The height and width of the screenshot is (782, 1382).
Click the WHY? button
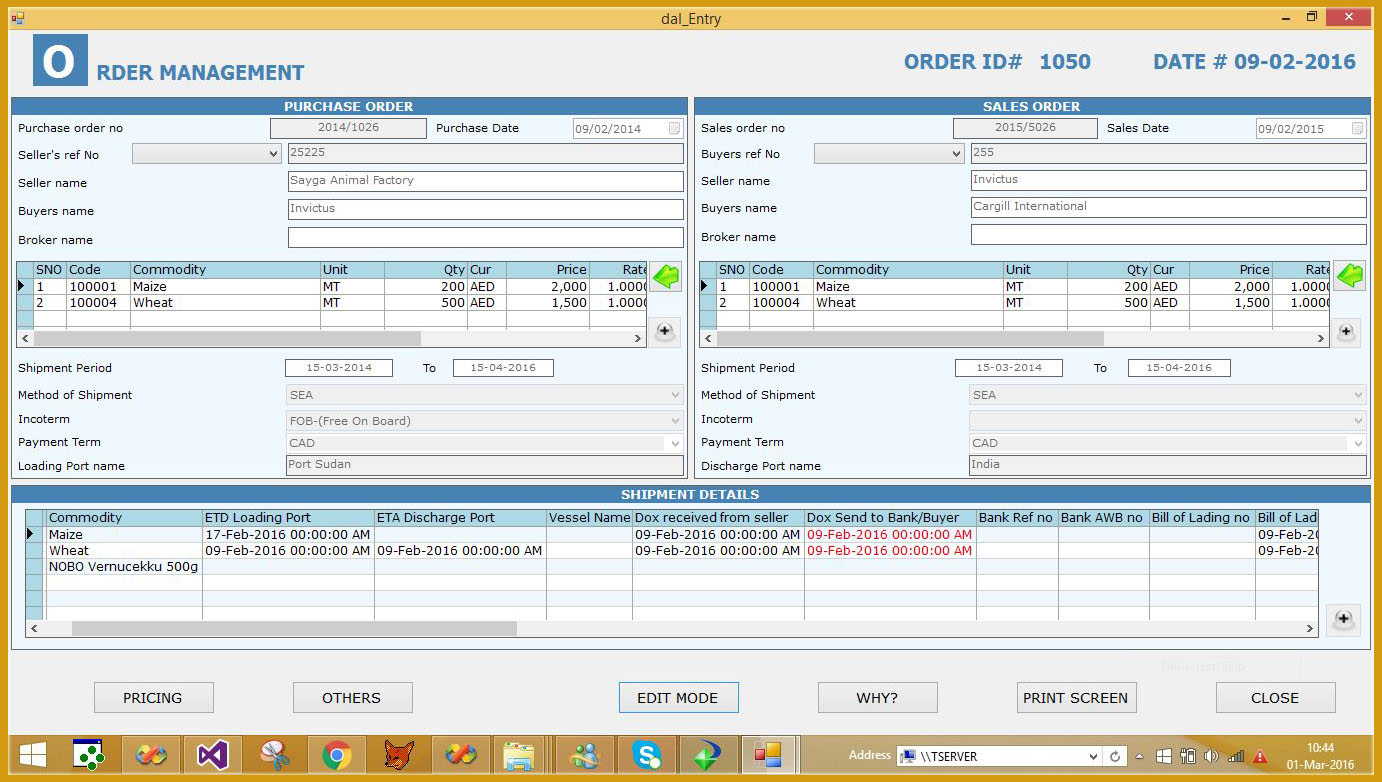click(877, 697)
